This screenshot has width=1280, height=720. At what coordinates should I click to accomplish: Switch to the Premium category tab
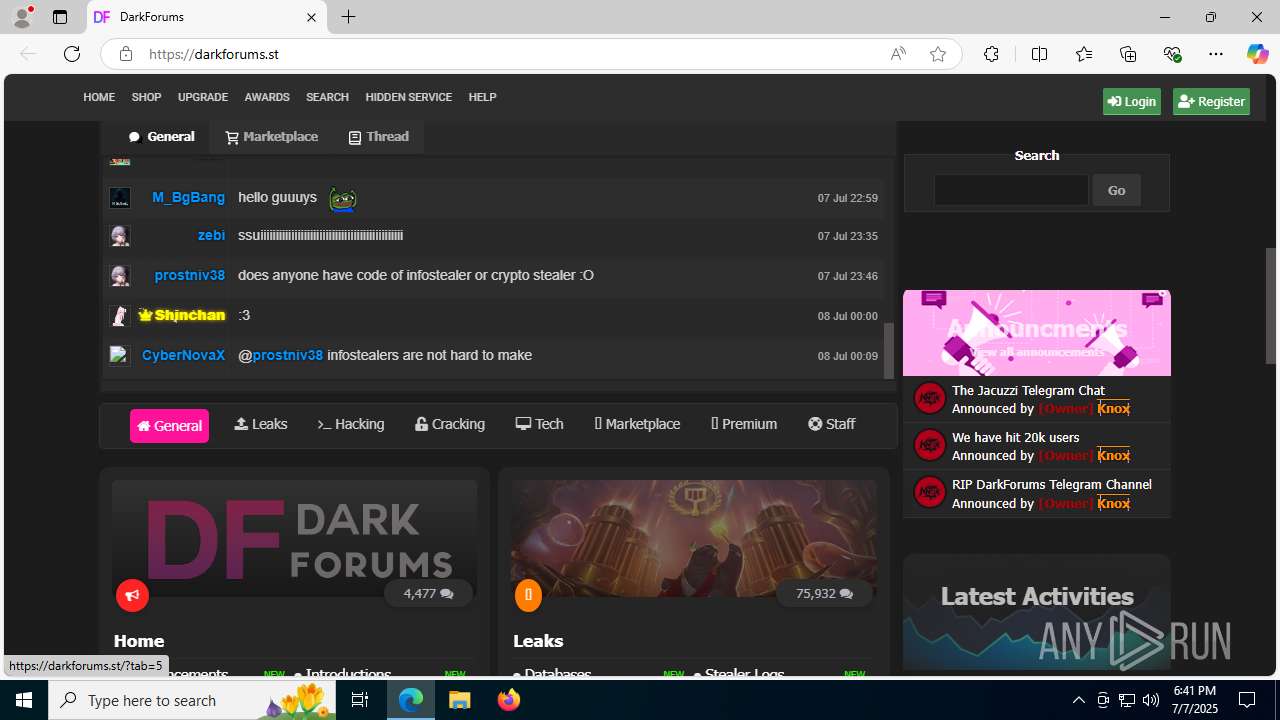[x=744, y=424]
